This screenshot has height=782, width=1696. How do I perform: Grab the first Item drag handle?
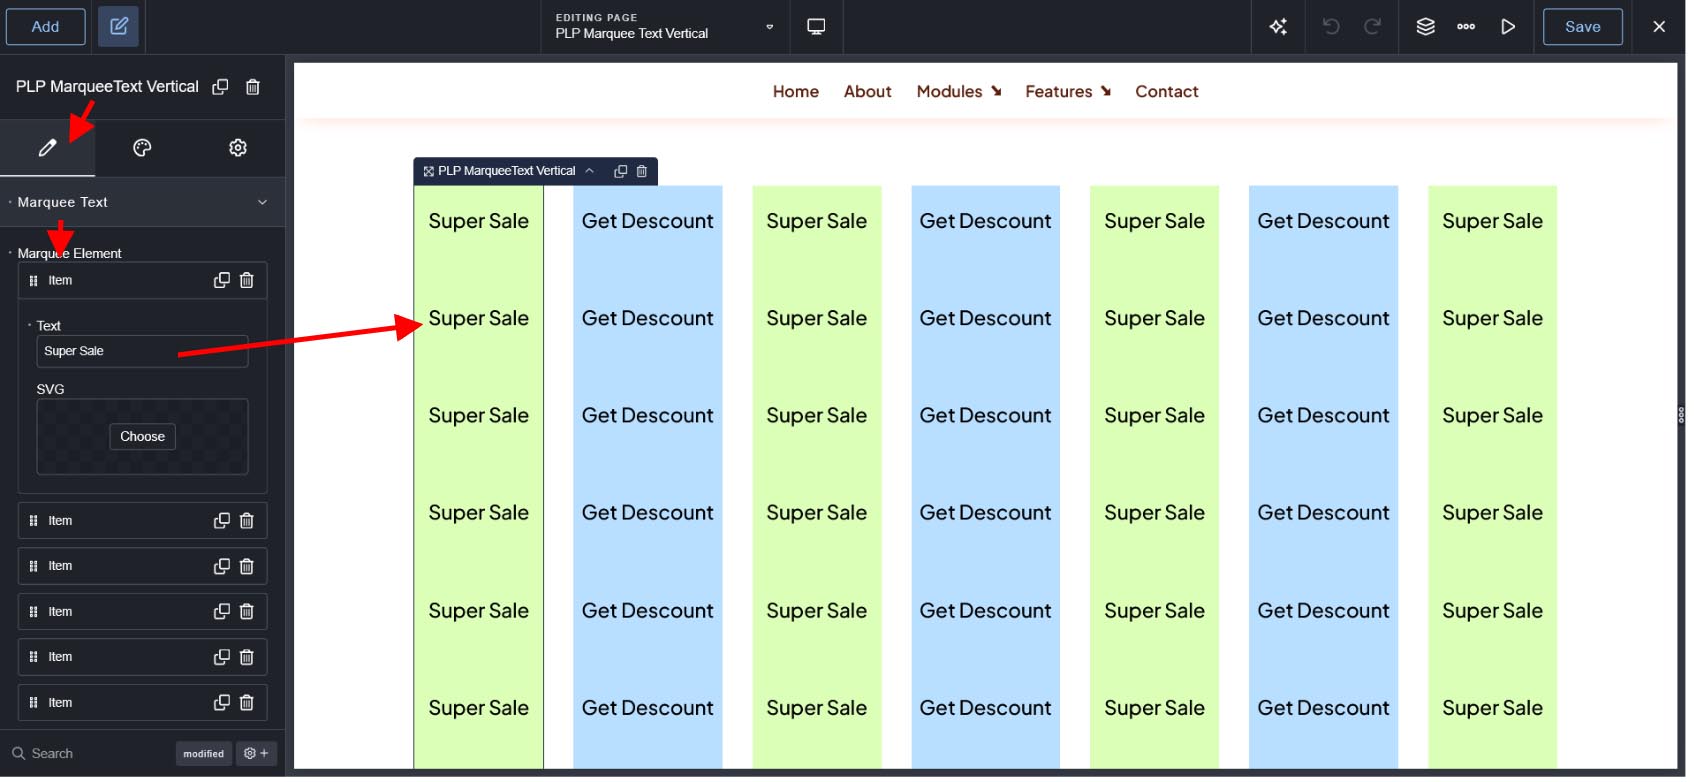[x=33, y=281]
